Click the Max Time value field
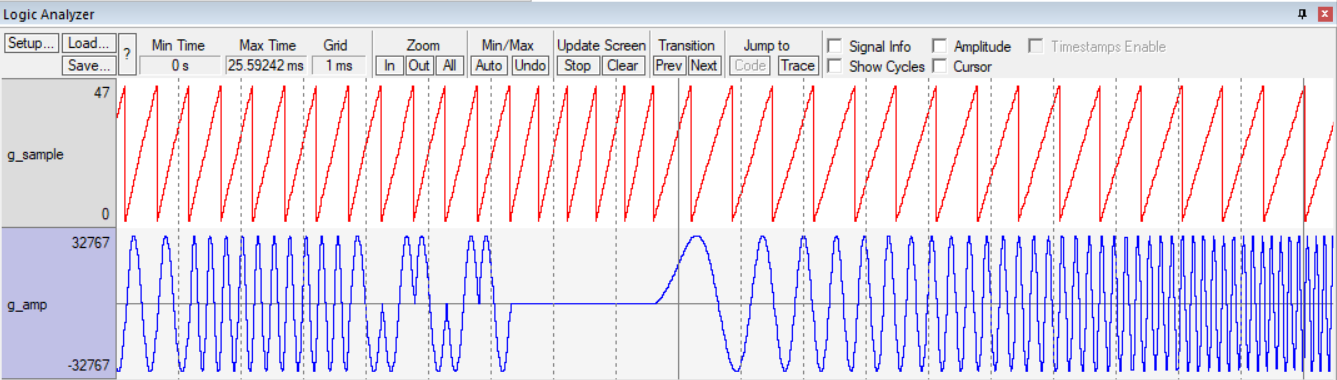The width and height of the screenshot is (1337, 380). [266, 66]
